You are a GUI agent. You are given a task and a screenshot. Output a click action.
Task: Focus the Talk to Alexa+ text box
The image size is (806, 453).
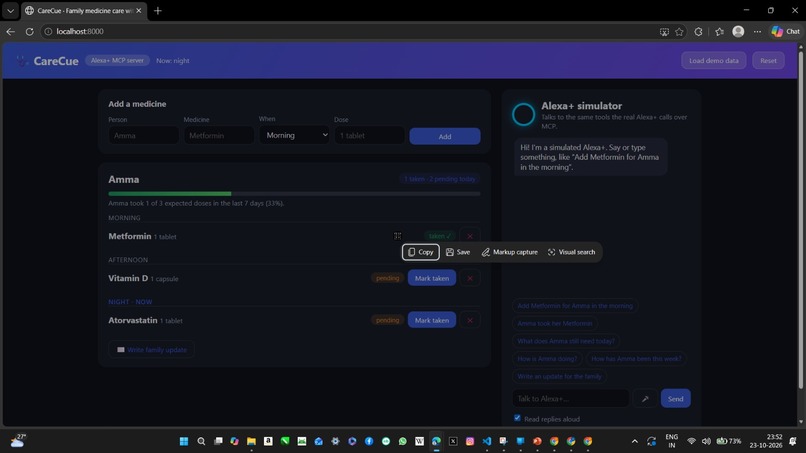[571, 398]
